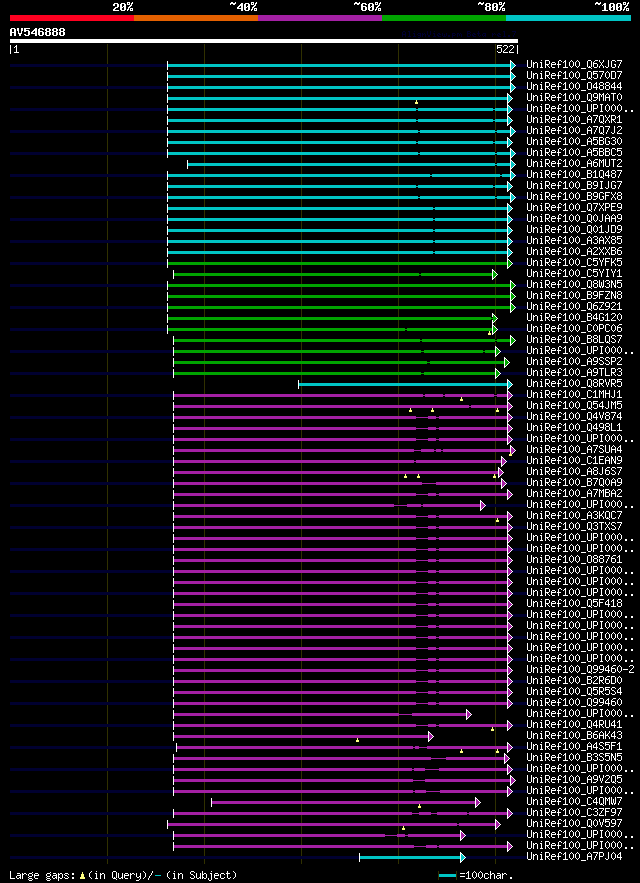Select the UniRef100_A5BBC5 label
The width and height of the screenshot is (640, 883).
point(574,152)
